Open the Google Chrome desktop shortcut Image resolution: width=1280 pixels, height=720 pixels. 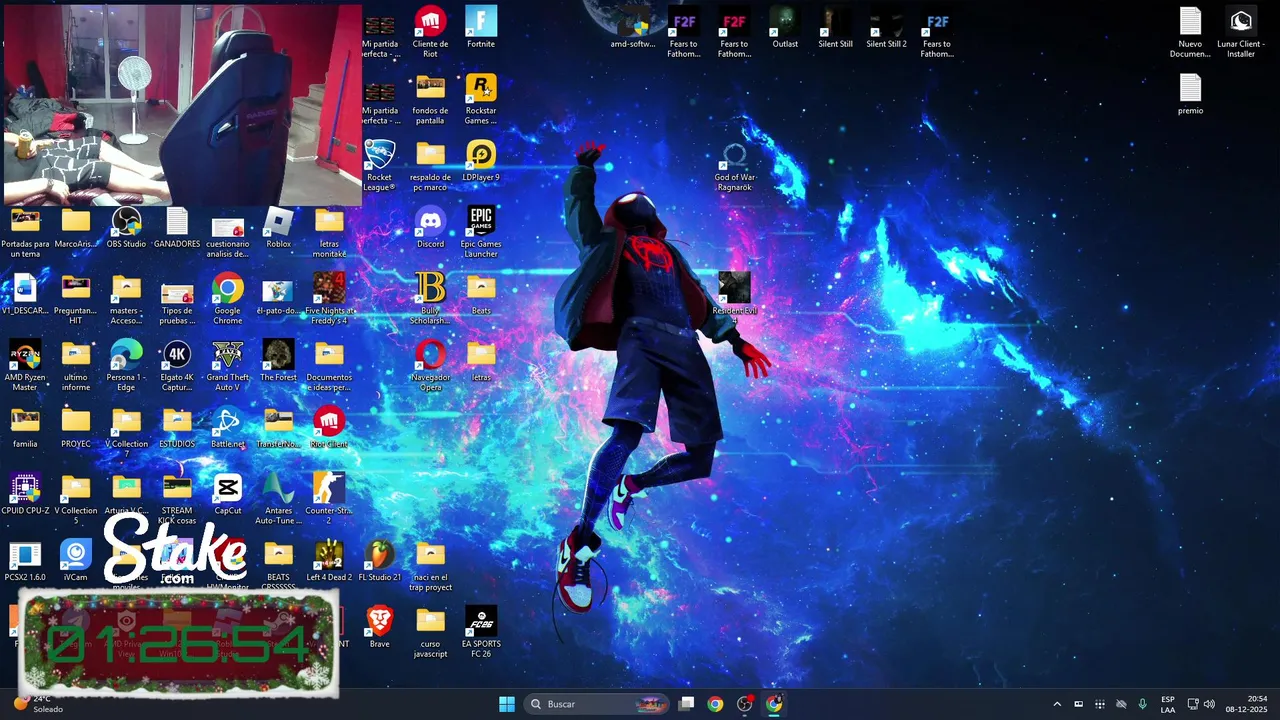[227, 298]
